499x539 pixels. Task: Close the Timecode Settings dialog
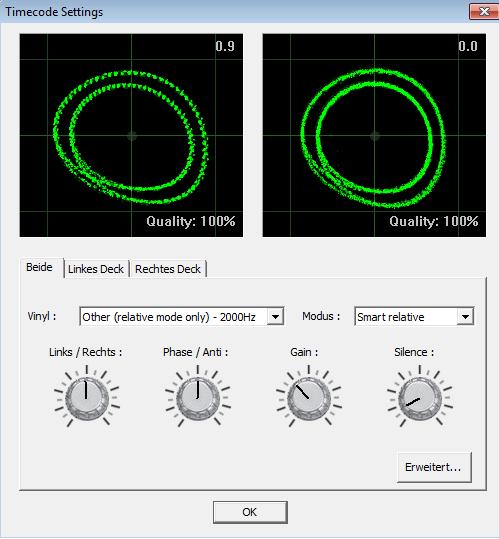click(x=484, y=11)
